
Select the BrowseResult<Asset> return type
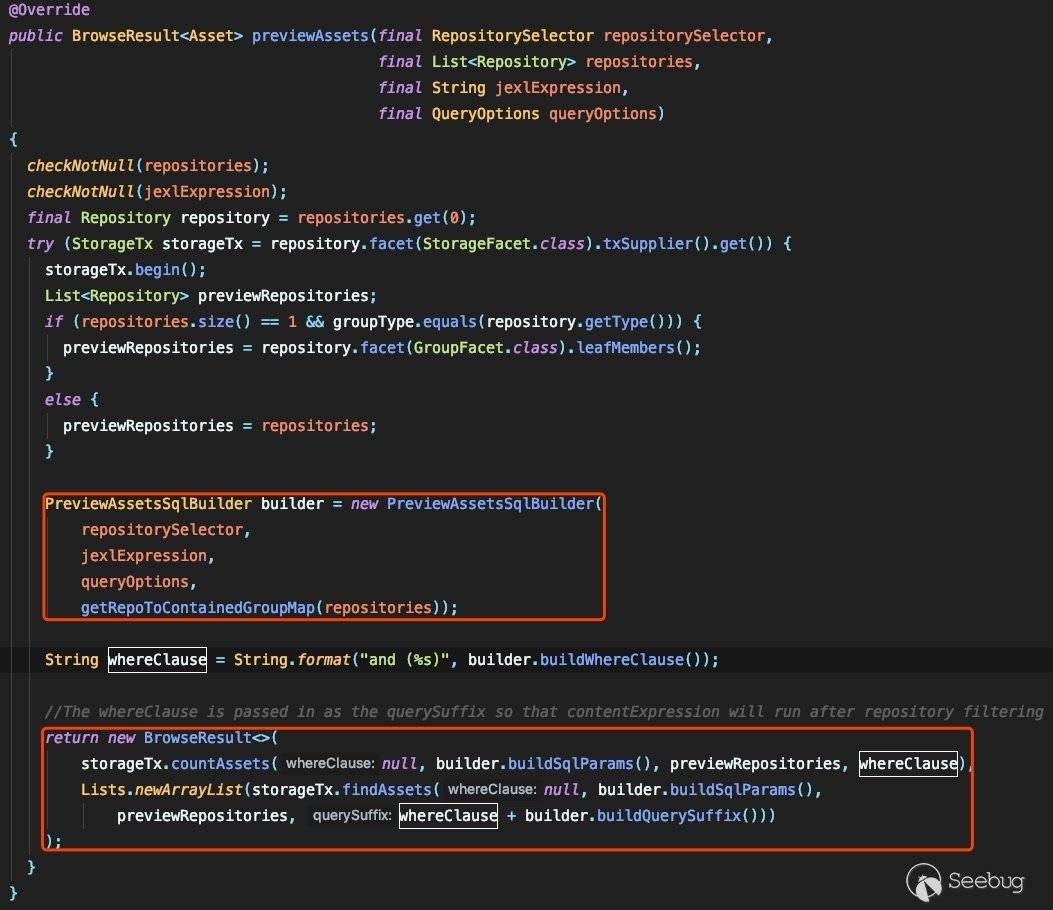[157, 36]
